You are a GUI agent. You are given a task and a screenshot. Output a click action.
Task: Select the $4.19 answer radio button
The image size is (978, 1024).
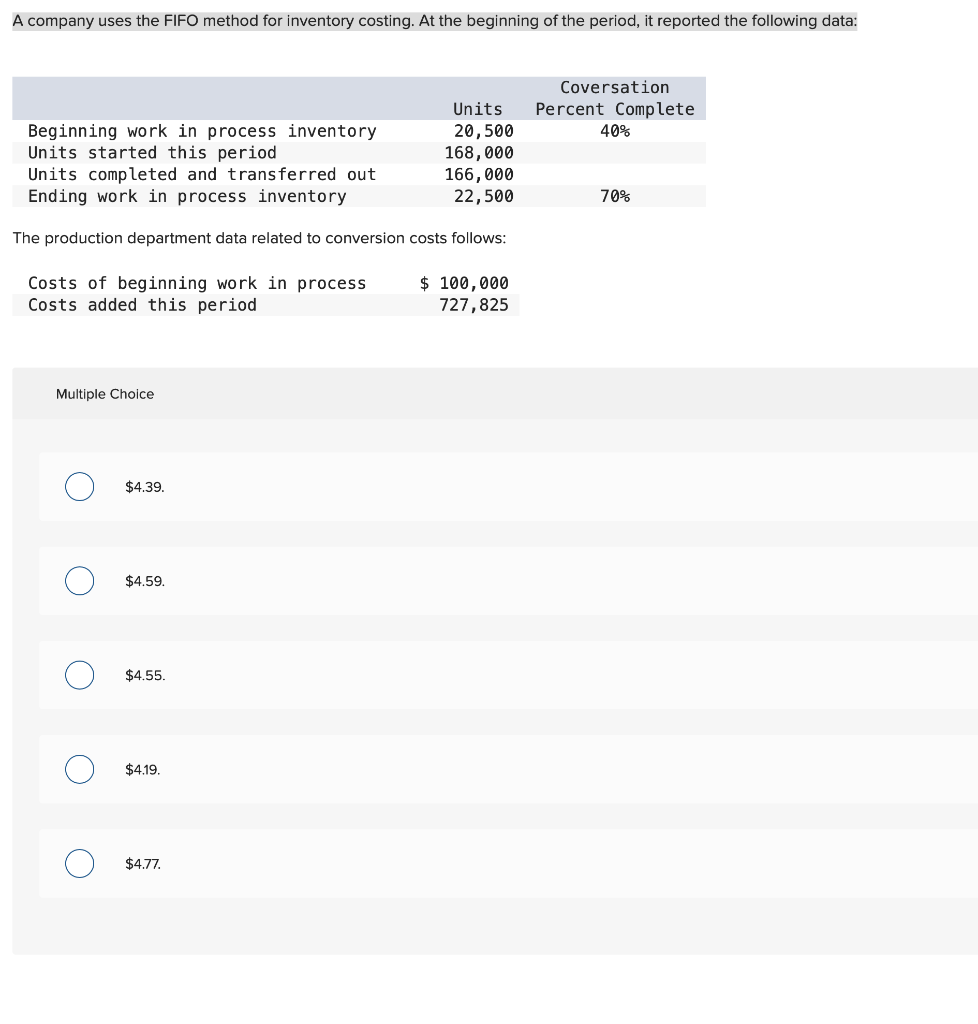tap(79, 769)
